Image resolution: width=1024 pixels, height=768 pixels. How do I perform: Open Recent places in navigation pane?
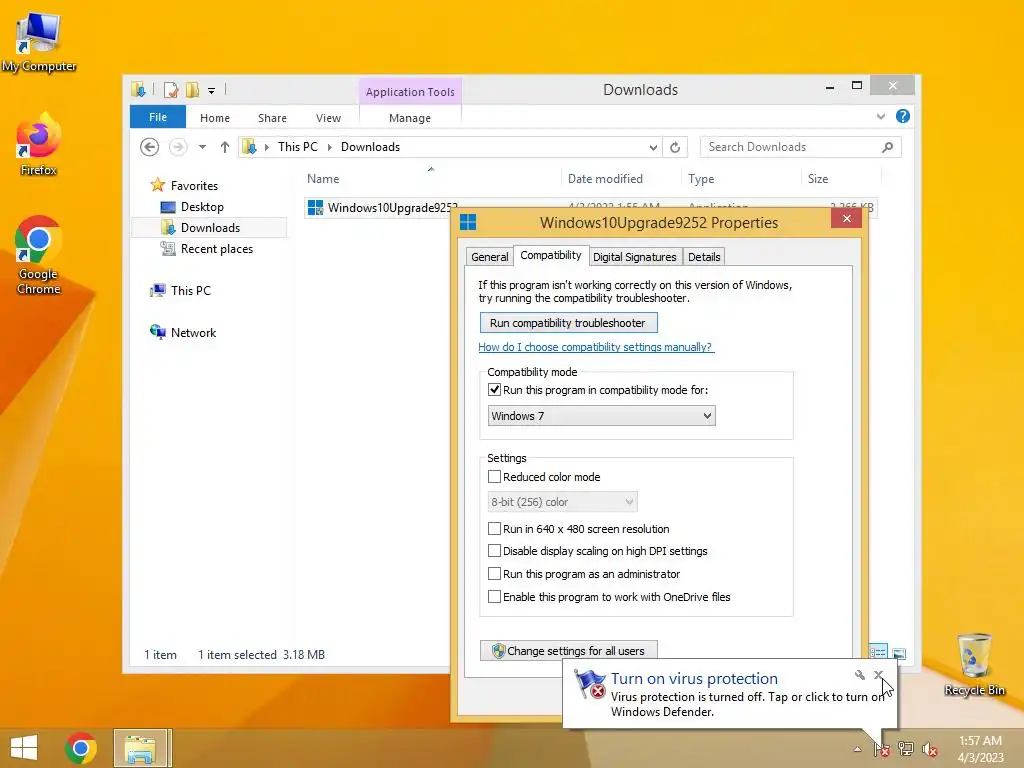pyautogui.click(x=216, y=249)
